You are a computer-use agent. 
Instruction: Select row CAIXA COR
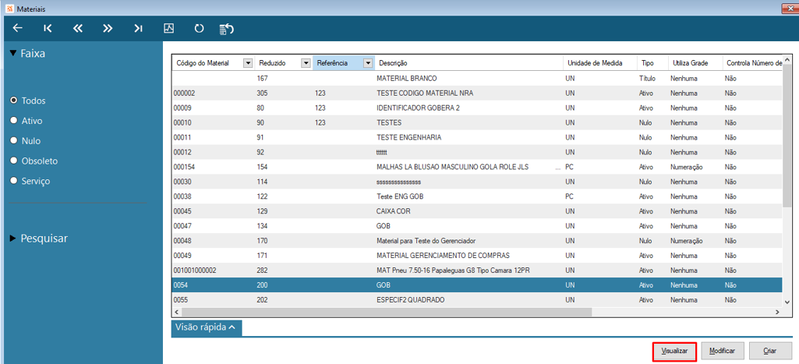click(x=476, y=211)
